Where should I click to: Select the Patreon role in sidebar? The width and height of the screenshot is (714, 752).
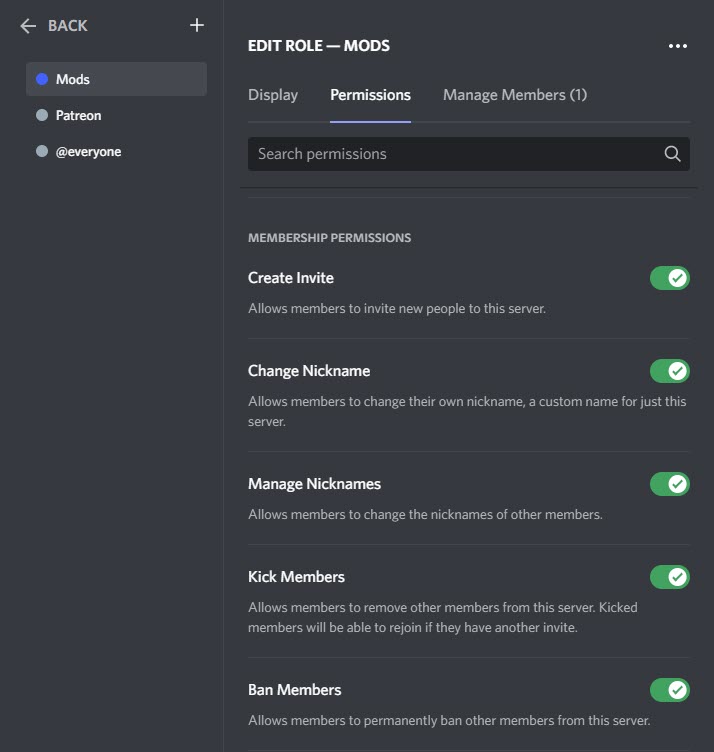point(117,115)
